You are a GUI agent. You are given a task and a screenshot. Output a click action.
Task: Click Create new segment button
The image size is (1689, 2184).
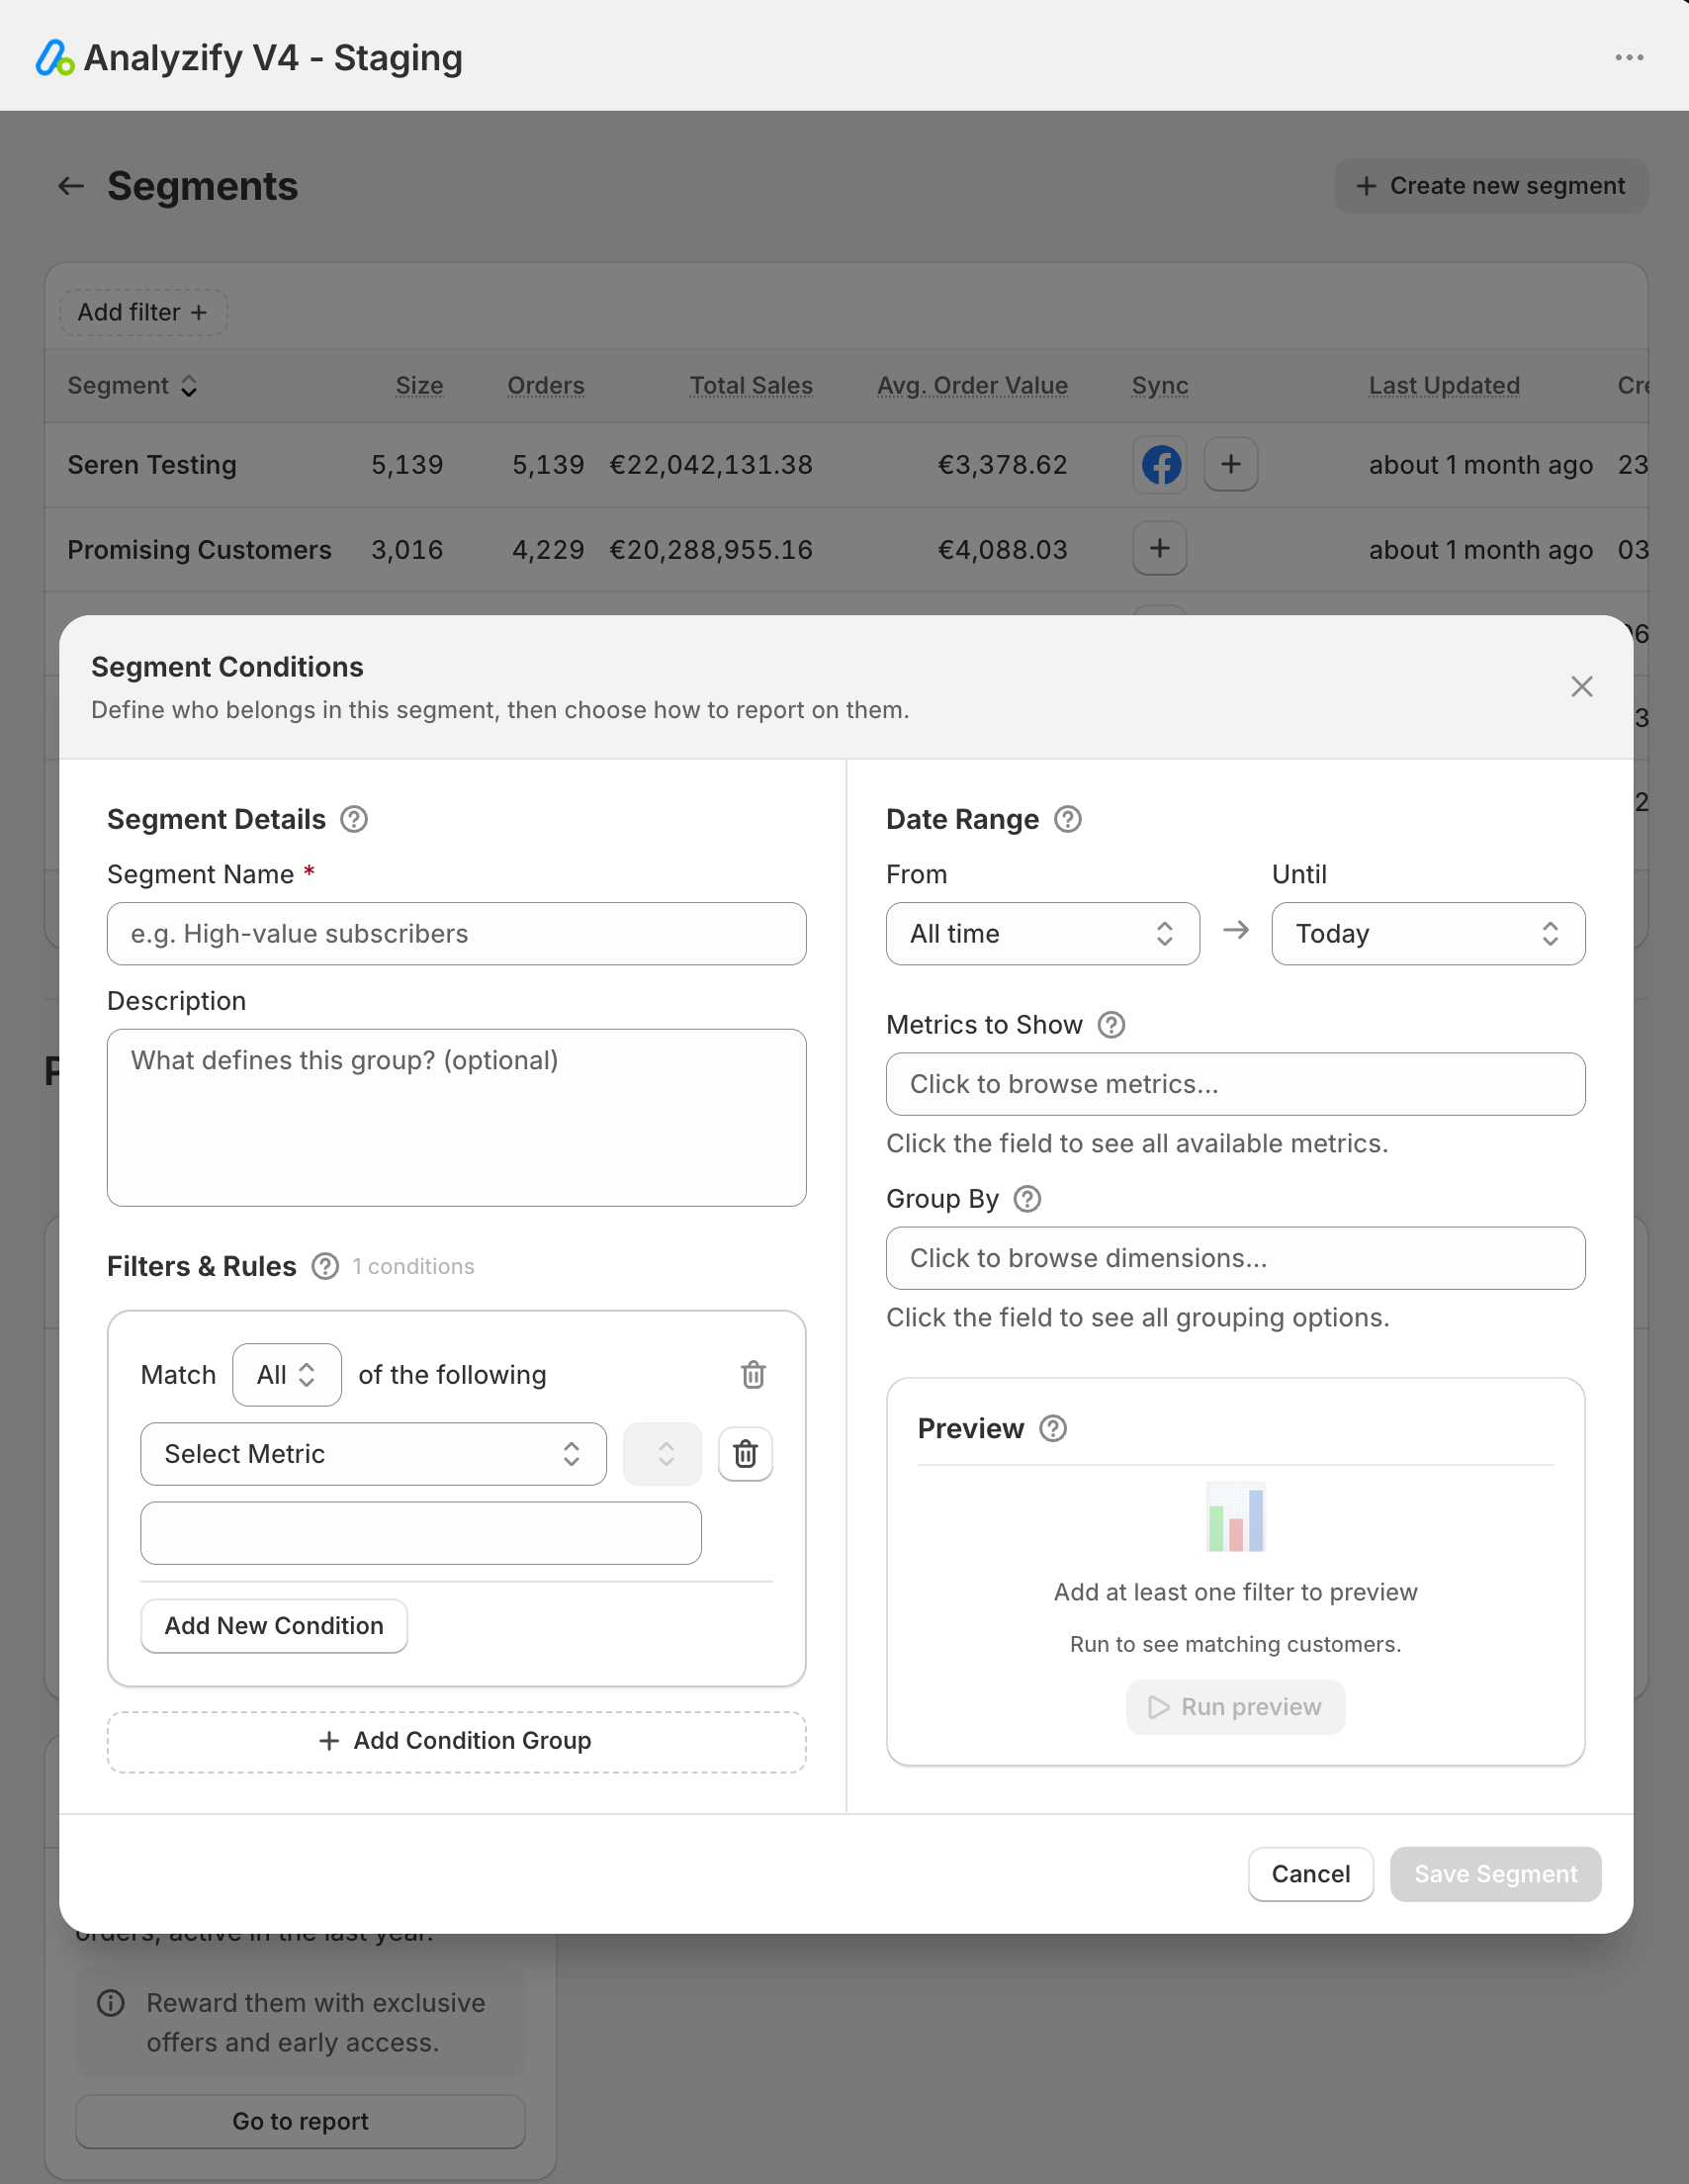point(1490,186)
